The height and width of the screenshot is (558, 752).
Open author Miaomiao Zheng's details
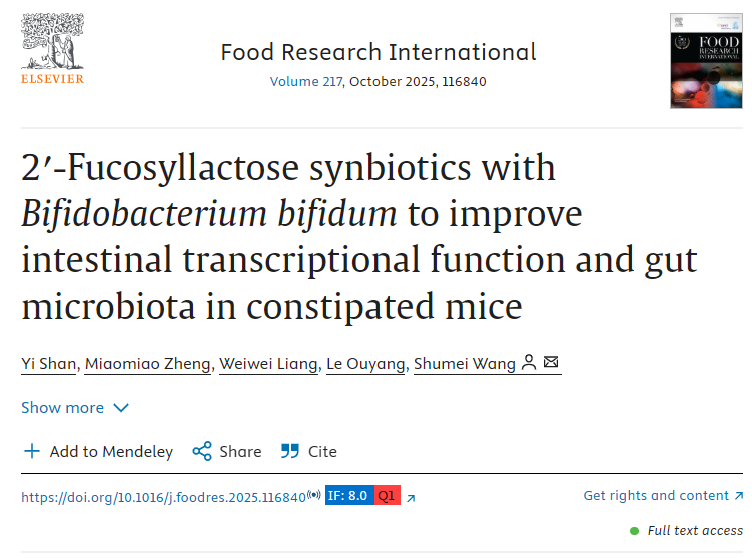[148, 364]
